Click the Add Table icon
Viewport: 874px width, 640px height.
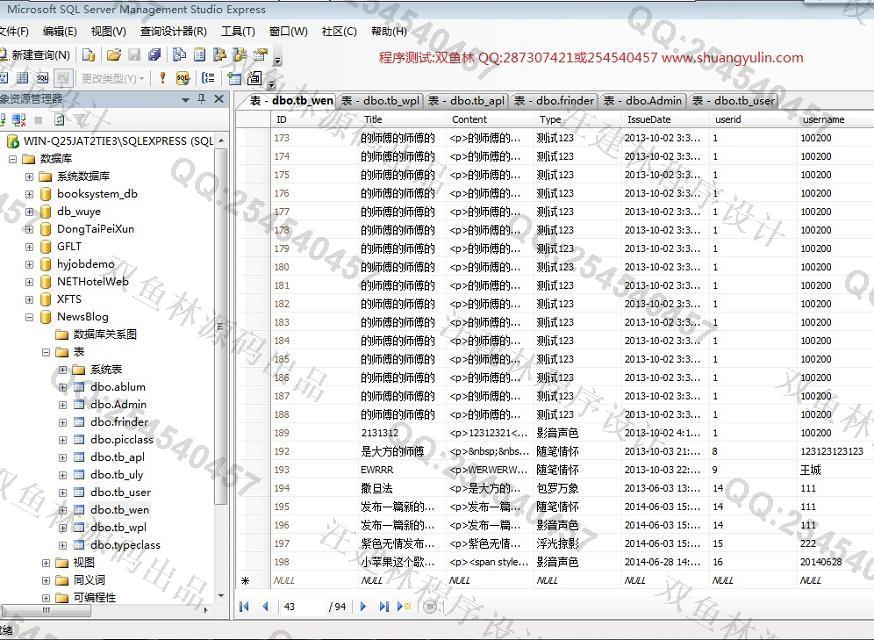(234, 78)
